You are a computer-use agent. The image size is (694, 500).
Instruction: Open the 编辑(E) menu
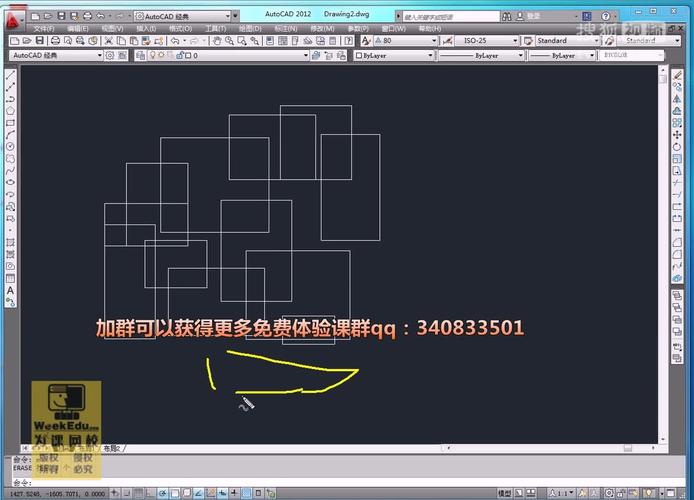pos(78,28)
